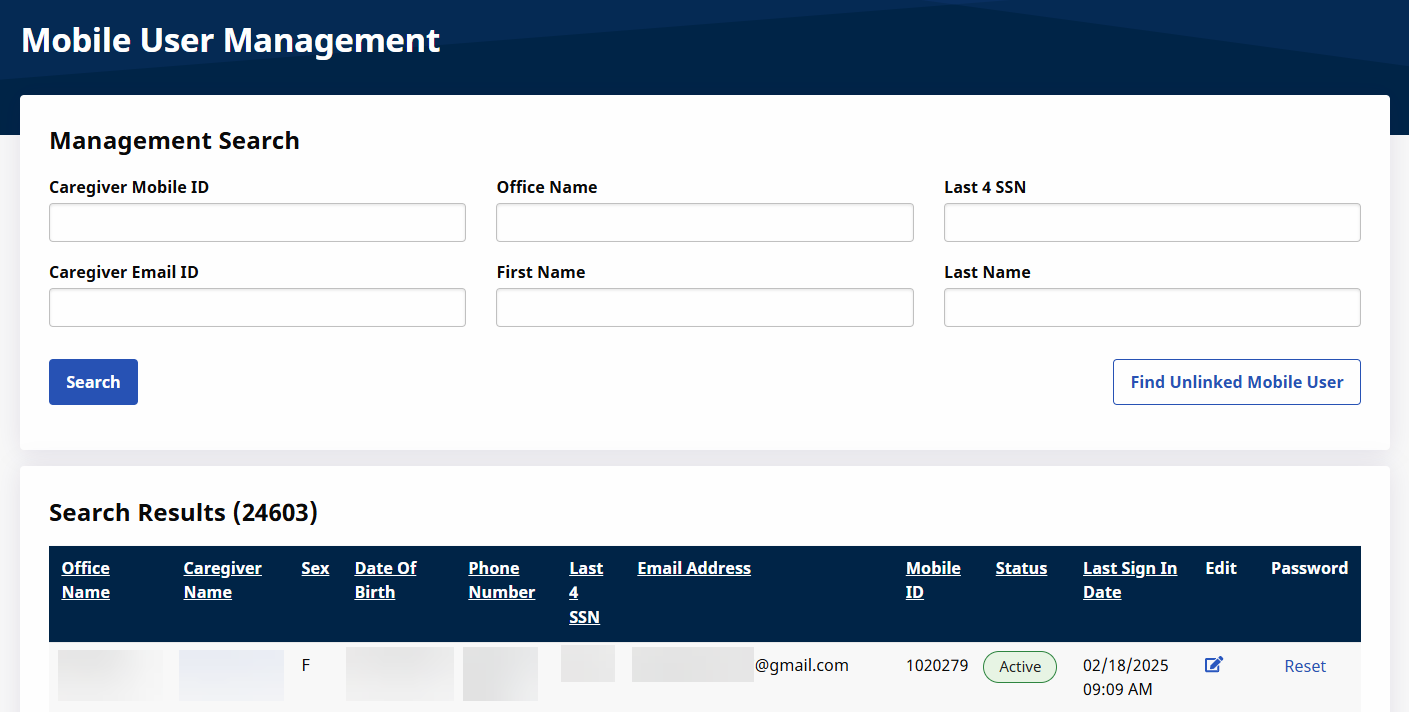Sort by Last 4 SSN table header
Viewport: 1409px width, 712px height.
point(586,592)
